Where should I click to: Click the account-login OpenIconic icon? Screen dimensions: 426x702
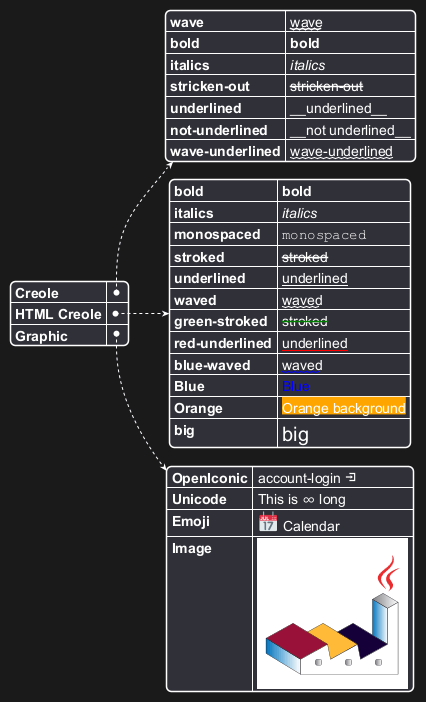(351, 478)
